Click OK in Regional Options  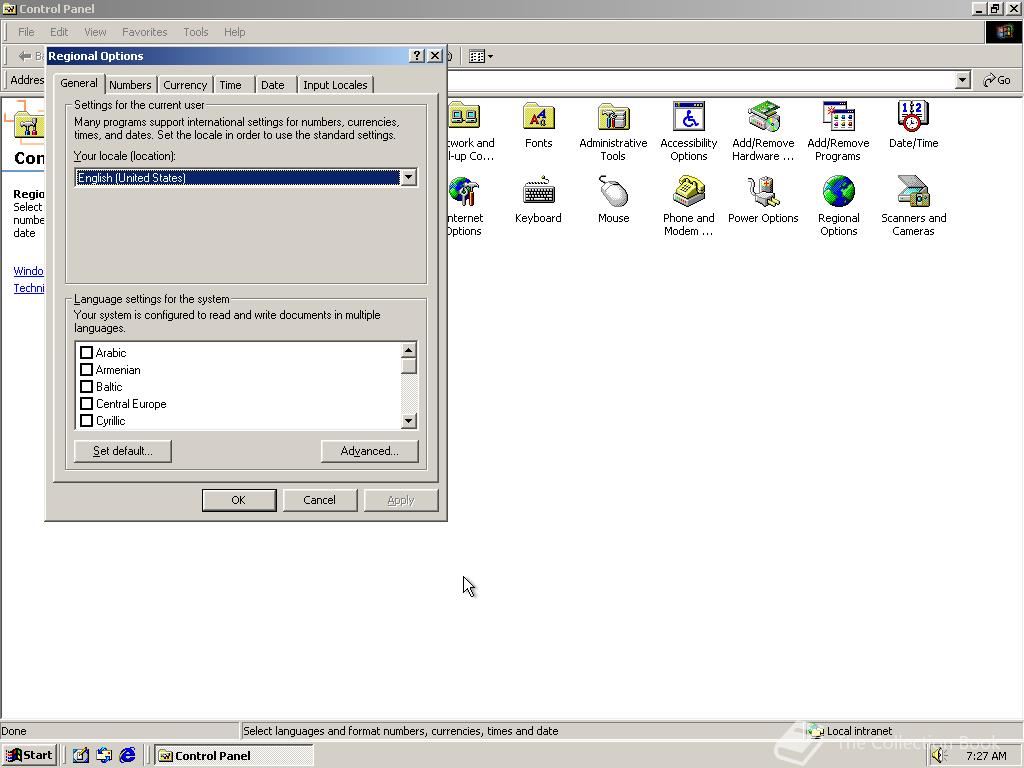pyautogui.click(x=238, y=500)
